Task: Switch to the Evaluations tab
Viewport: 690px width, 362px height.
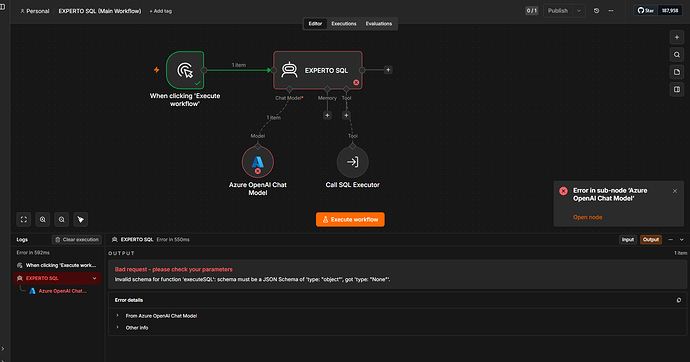Action: 378,24
